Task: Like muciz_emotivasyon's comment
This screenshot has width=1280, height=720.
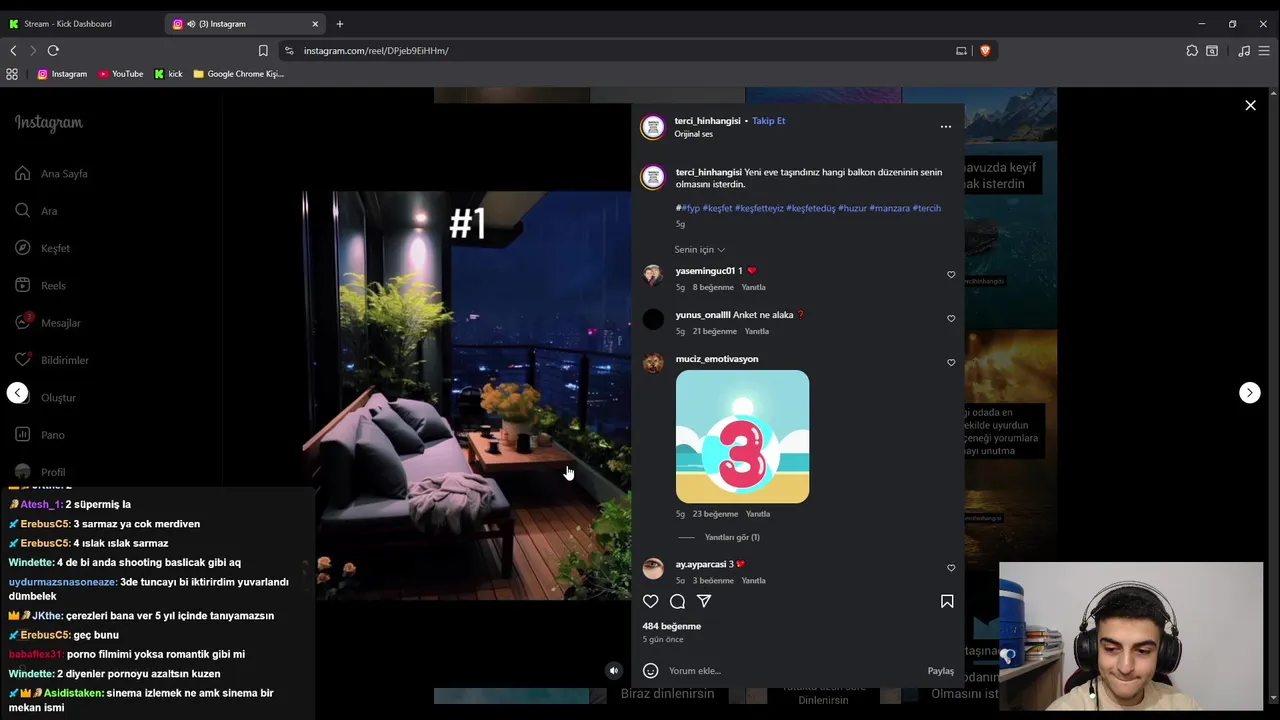Action: point(951,363)
